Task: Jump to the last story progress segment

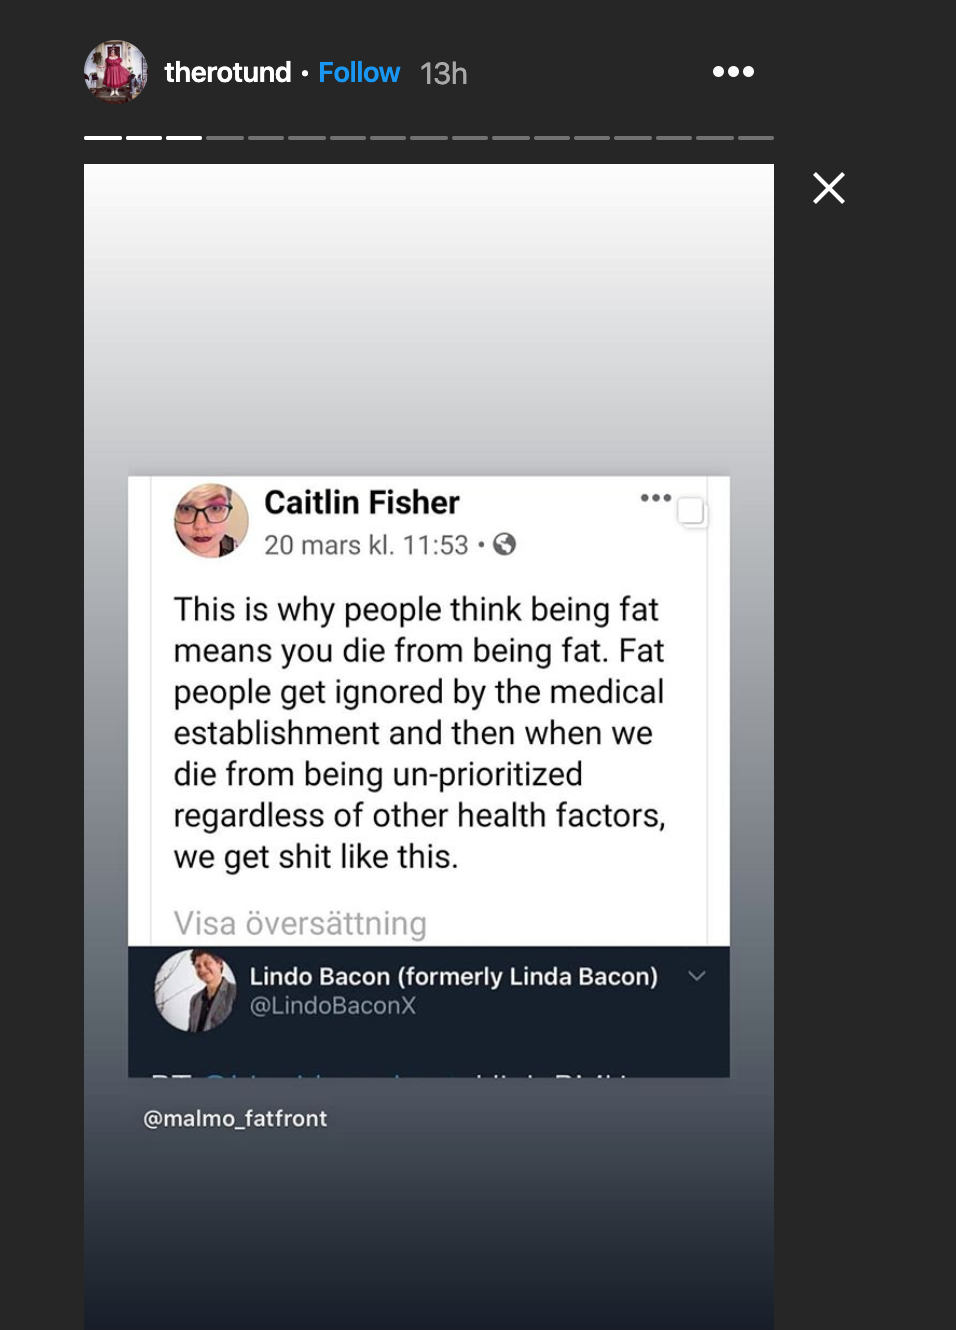Action: (x=756, y=138)
